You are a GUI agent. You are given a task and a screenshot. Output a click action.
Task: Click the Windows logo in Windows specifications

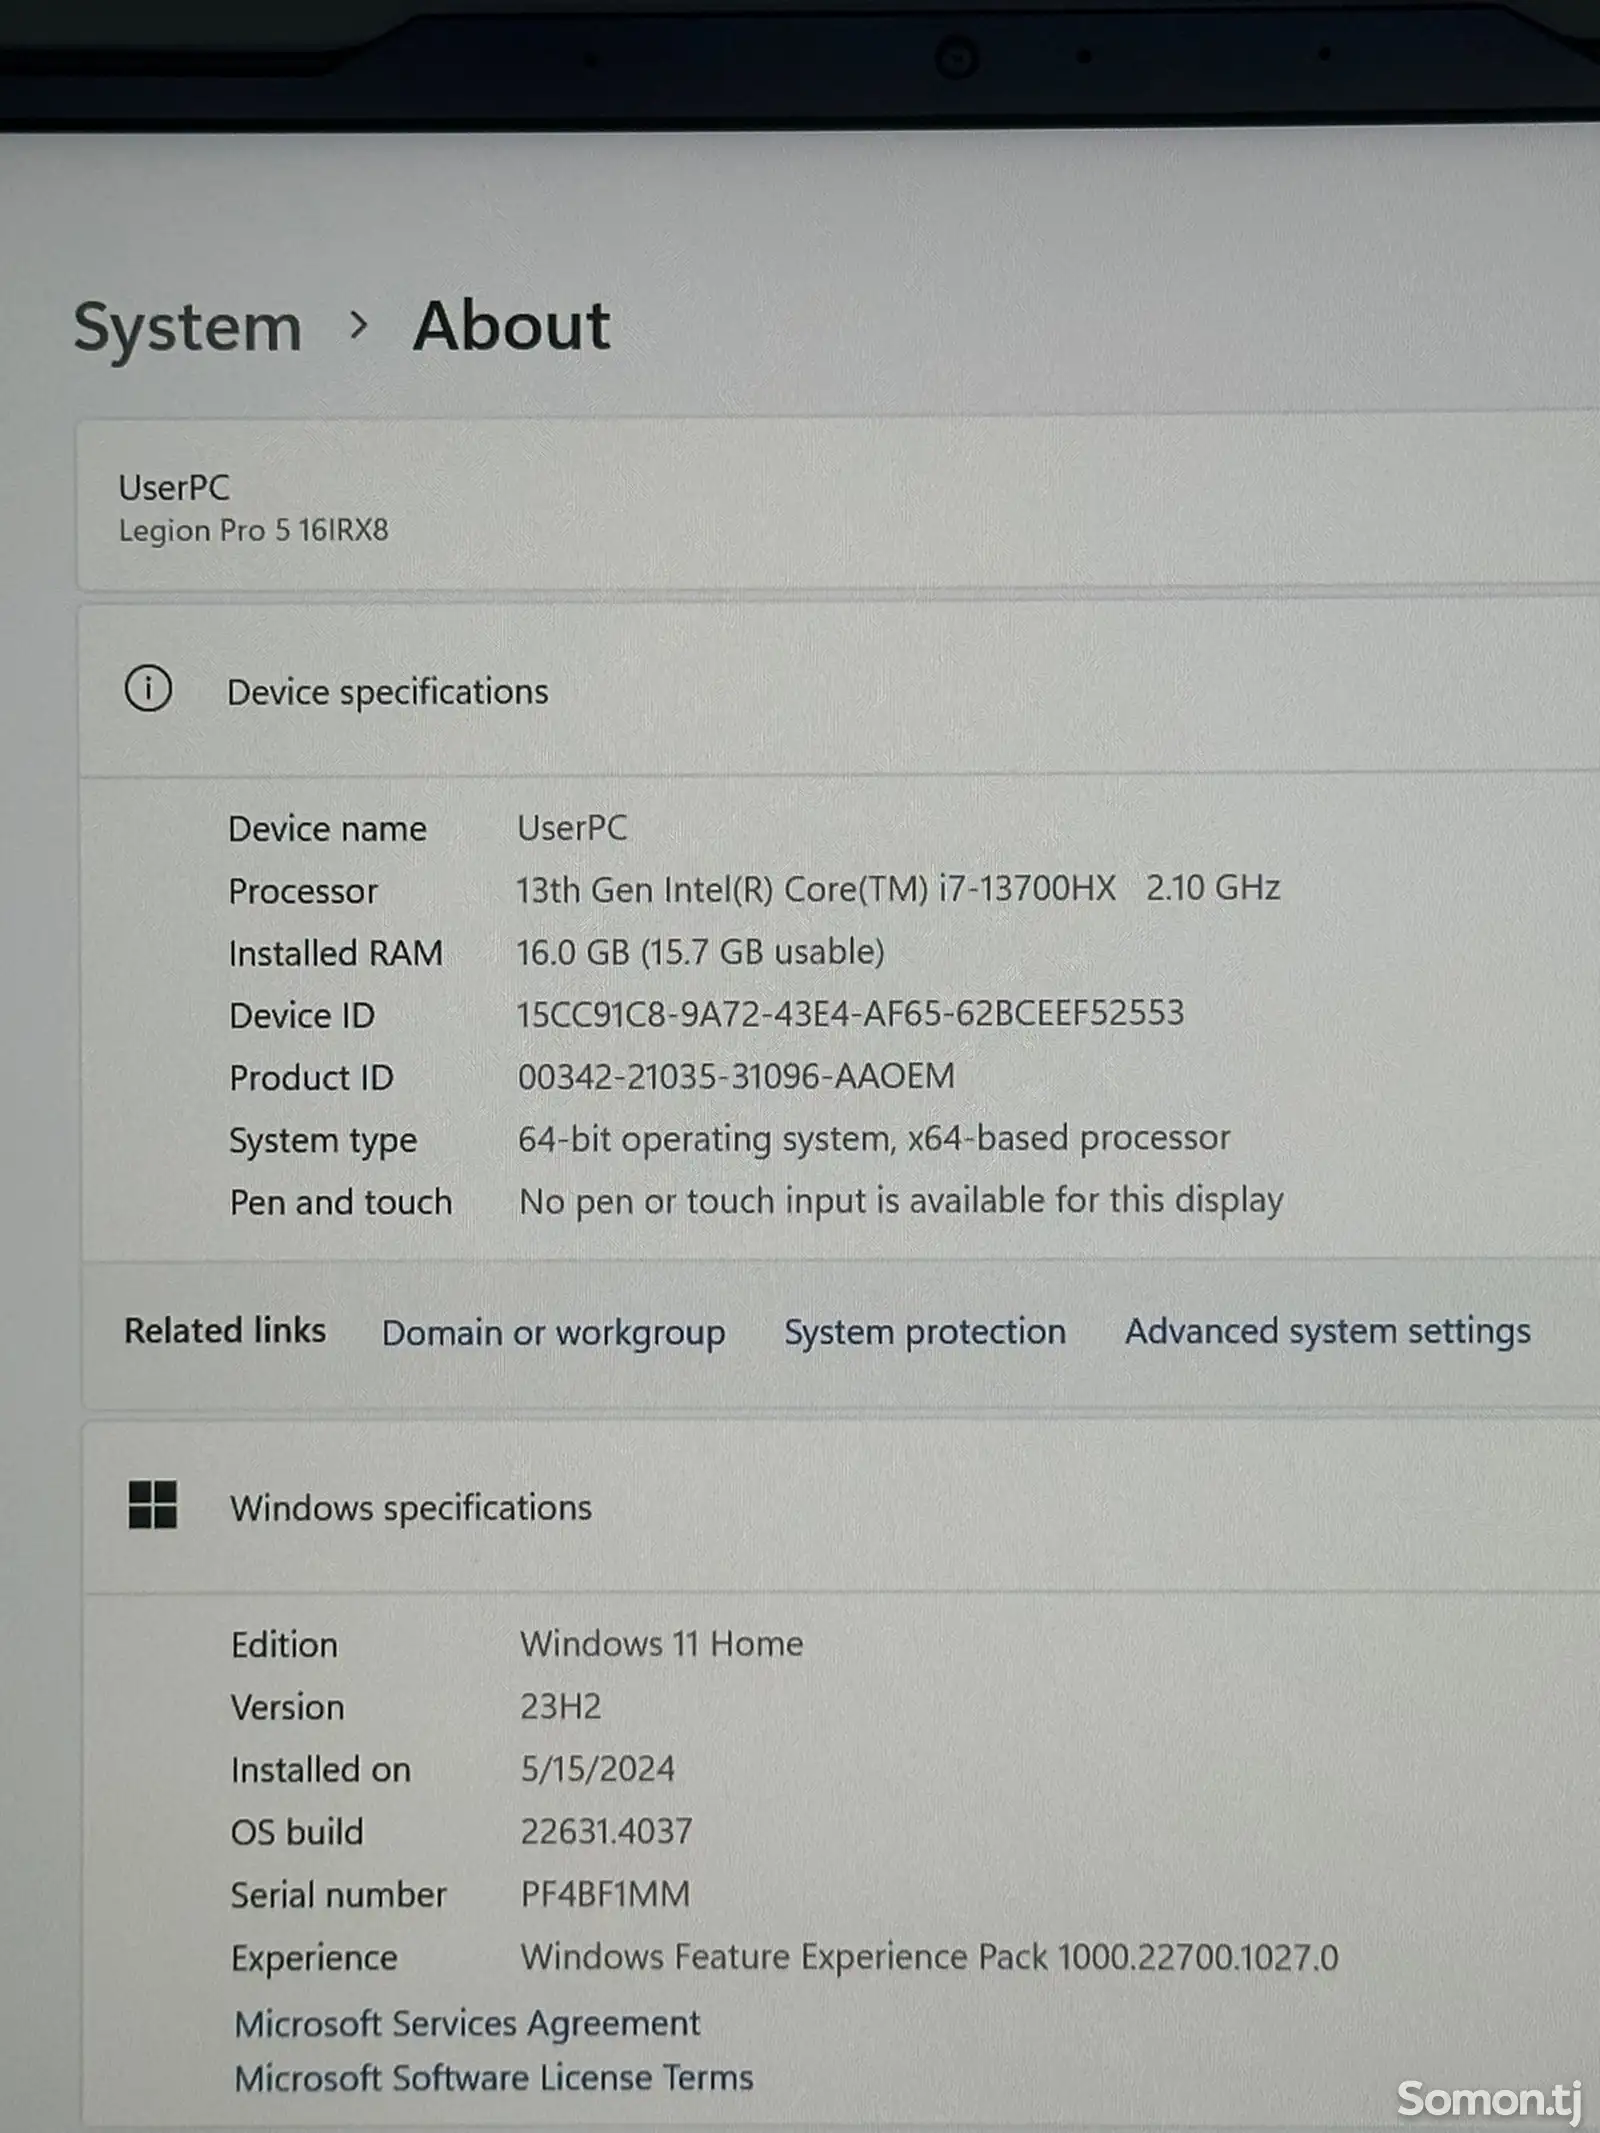tap(153, 1504)
